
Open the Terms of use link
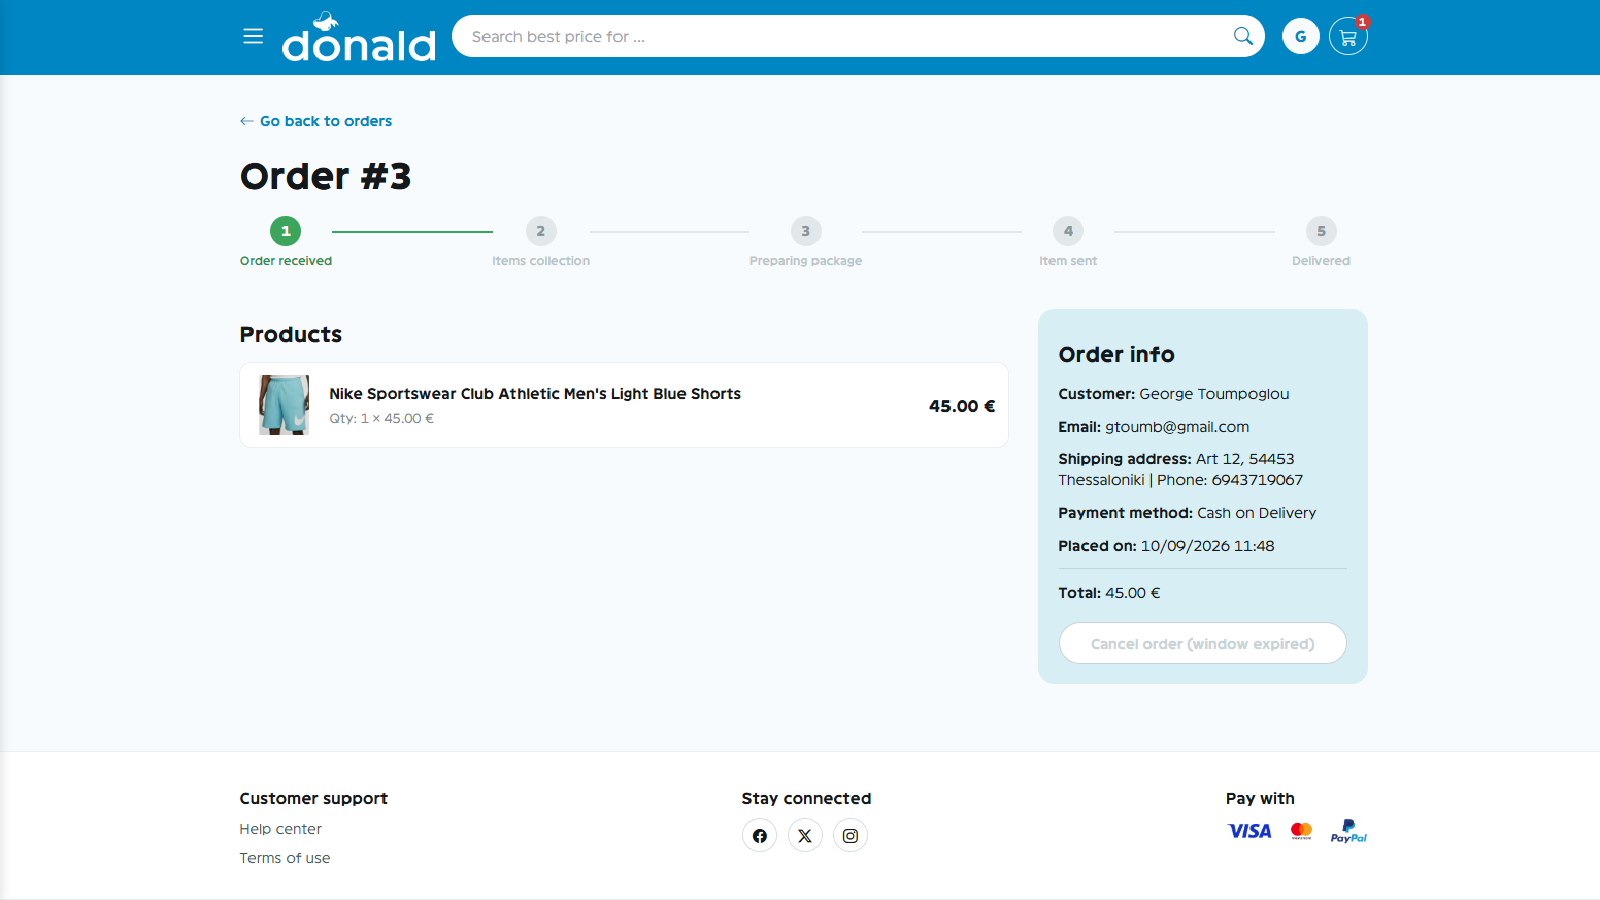coord(285,858)
